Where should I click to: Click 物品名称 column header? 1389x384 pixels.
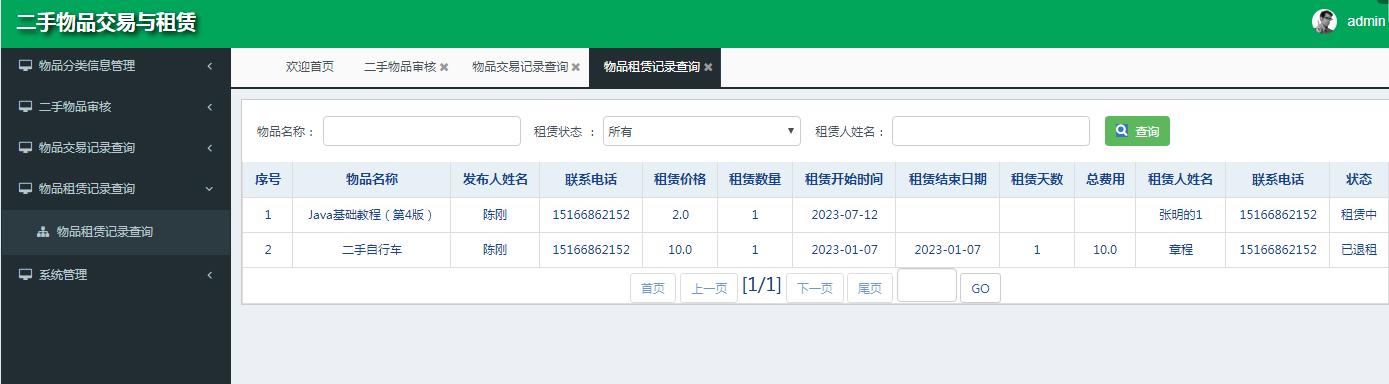(x=372, y=180)
